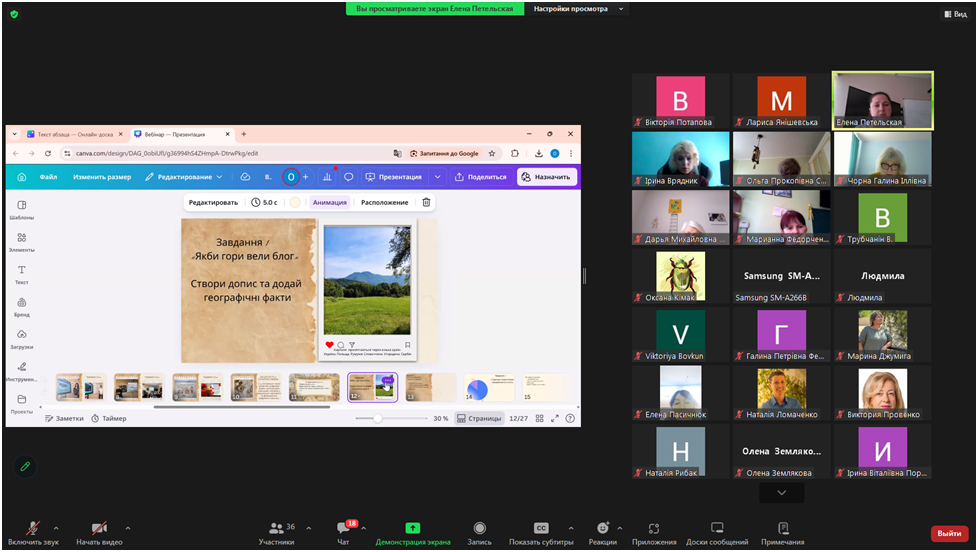Screen dimensions: 978x552
Task: Select Елена Петельская's video tile
Action: pyautogui.click(x=882, y=100)
